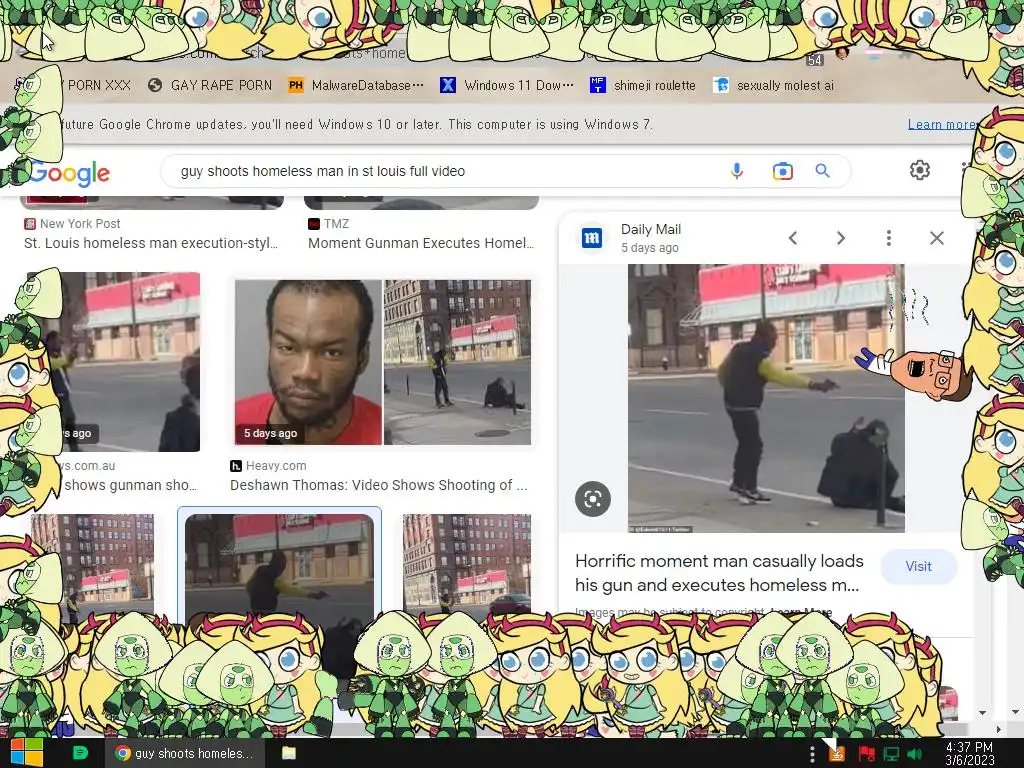Click the blue magnifier search icon
This screenshot has width=1024, height=768.
coord(822,171)
